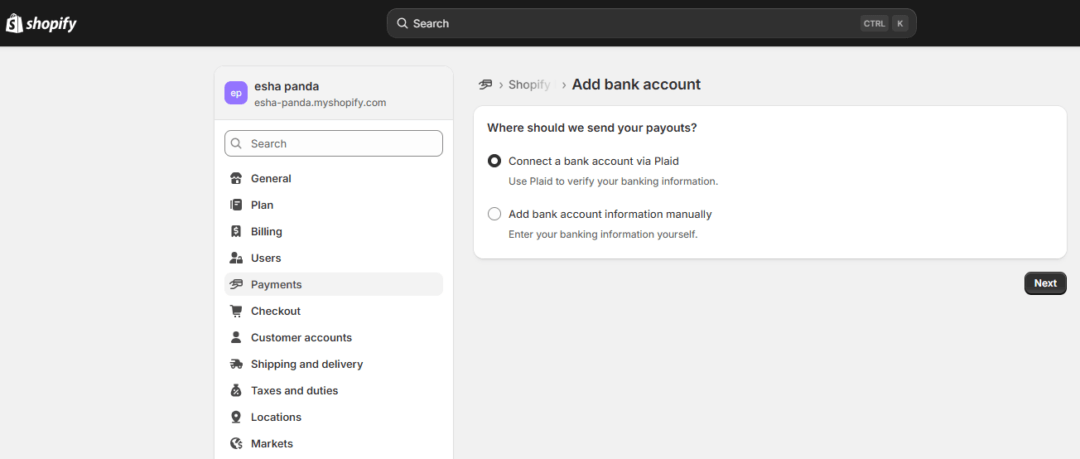Go to Taxes and duties settings
The width and height of the screenshot is (1080, 459).
[x=333, y=391]
